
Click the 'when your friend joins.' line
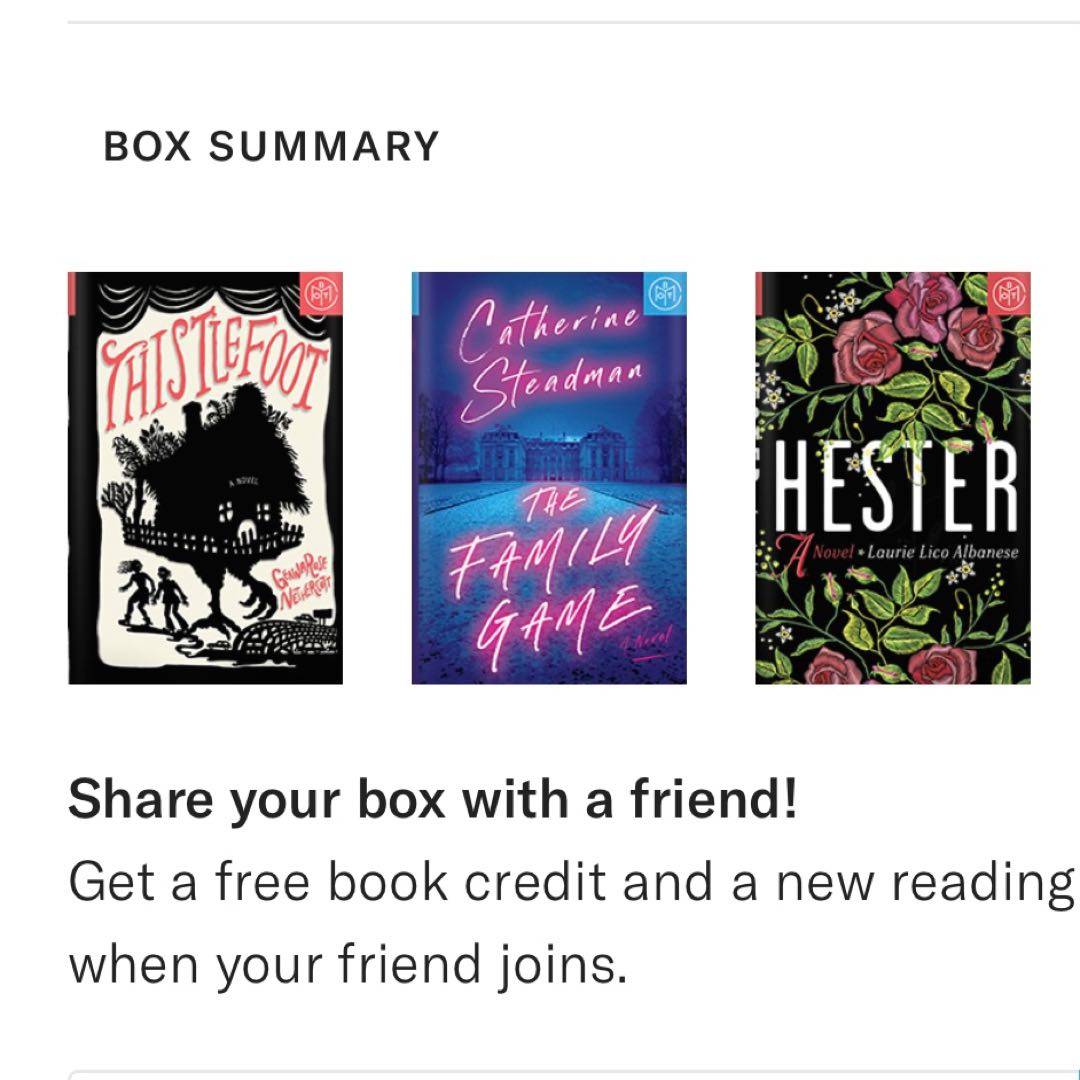[347, 965]
